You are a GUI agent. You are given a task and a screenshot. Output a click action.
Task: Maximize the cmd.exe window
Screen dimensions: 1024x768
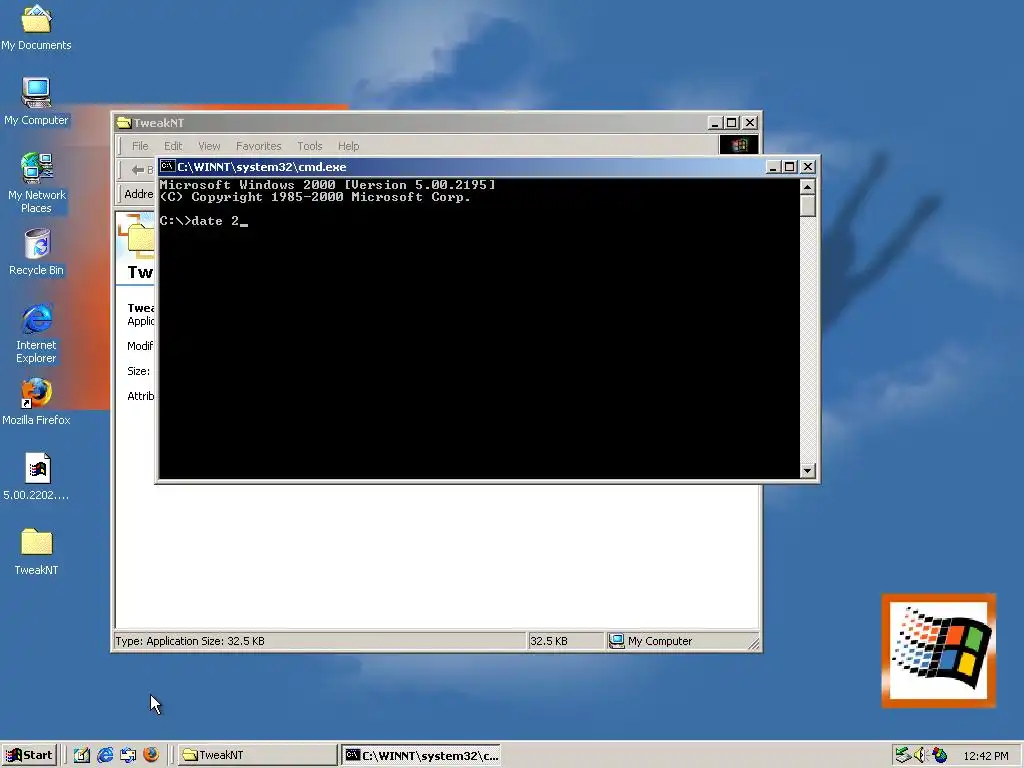click(789, 167)
